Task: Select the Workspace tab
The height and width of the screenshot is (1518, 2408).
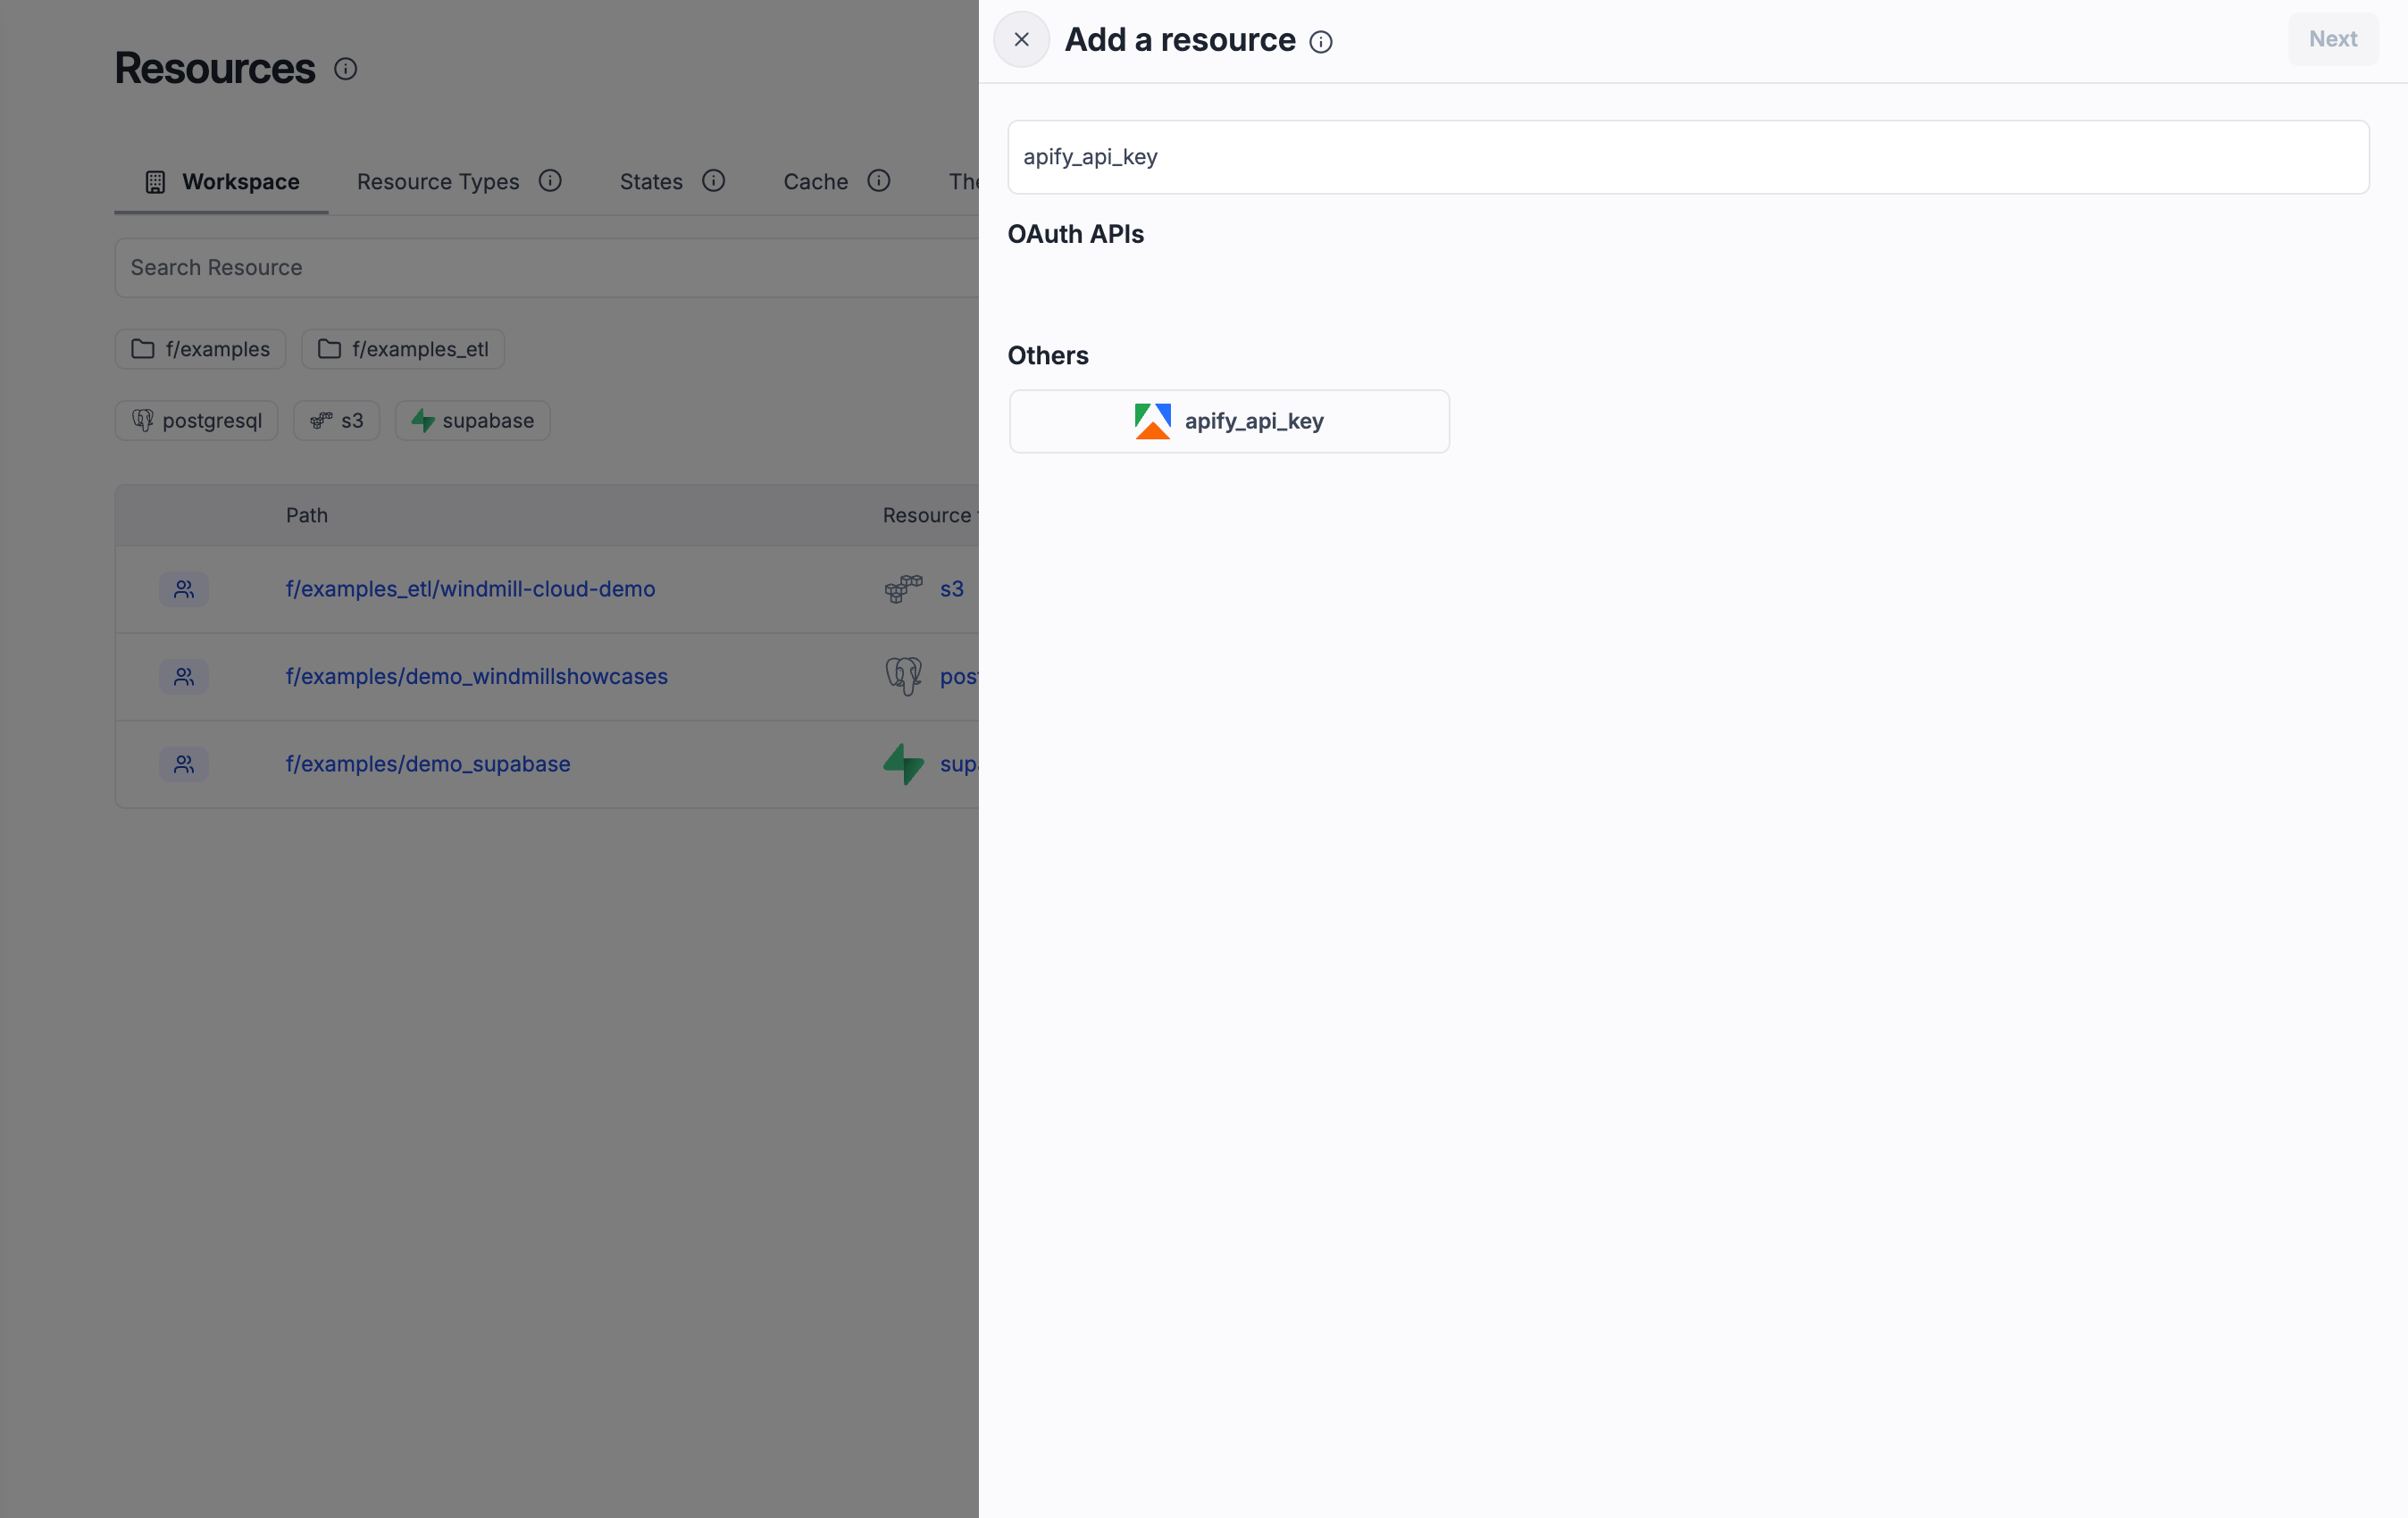Action: [240, 181]
